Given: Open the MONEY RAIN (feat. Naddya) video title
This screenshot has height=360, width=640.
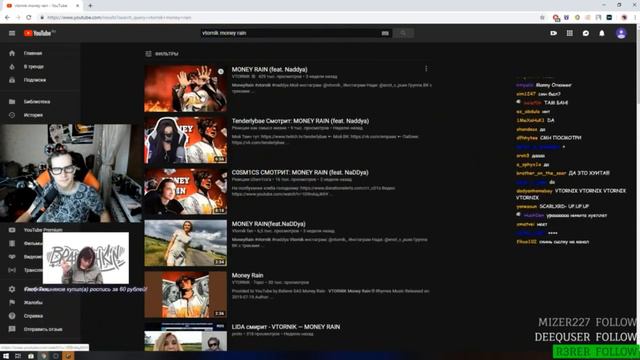Looking at the screenshot, I should coord(269,69).
